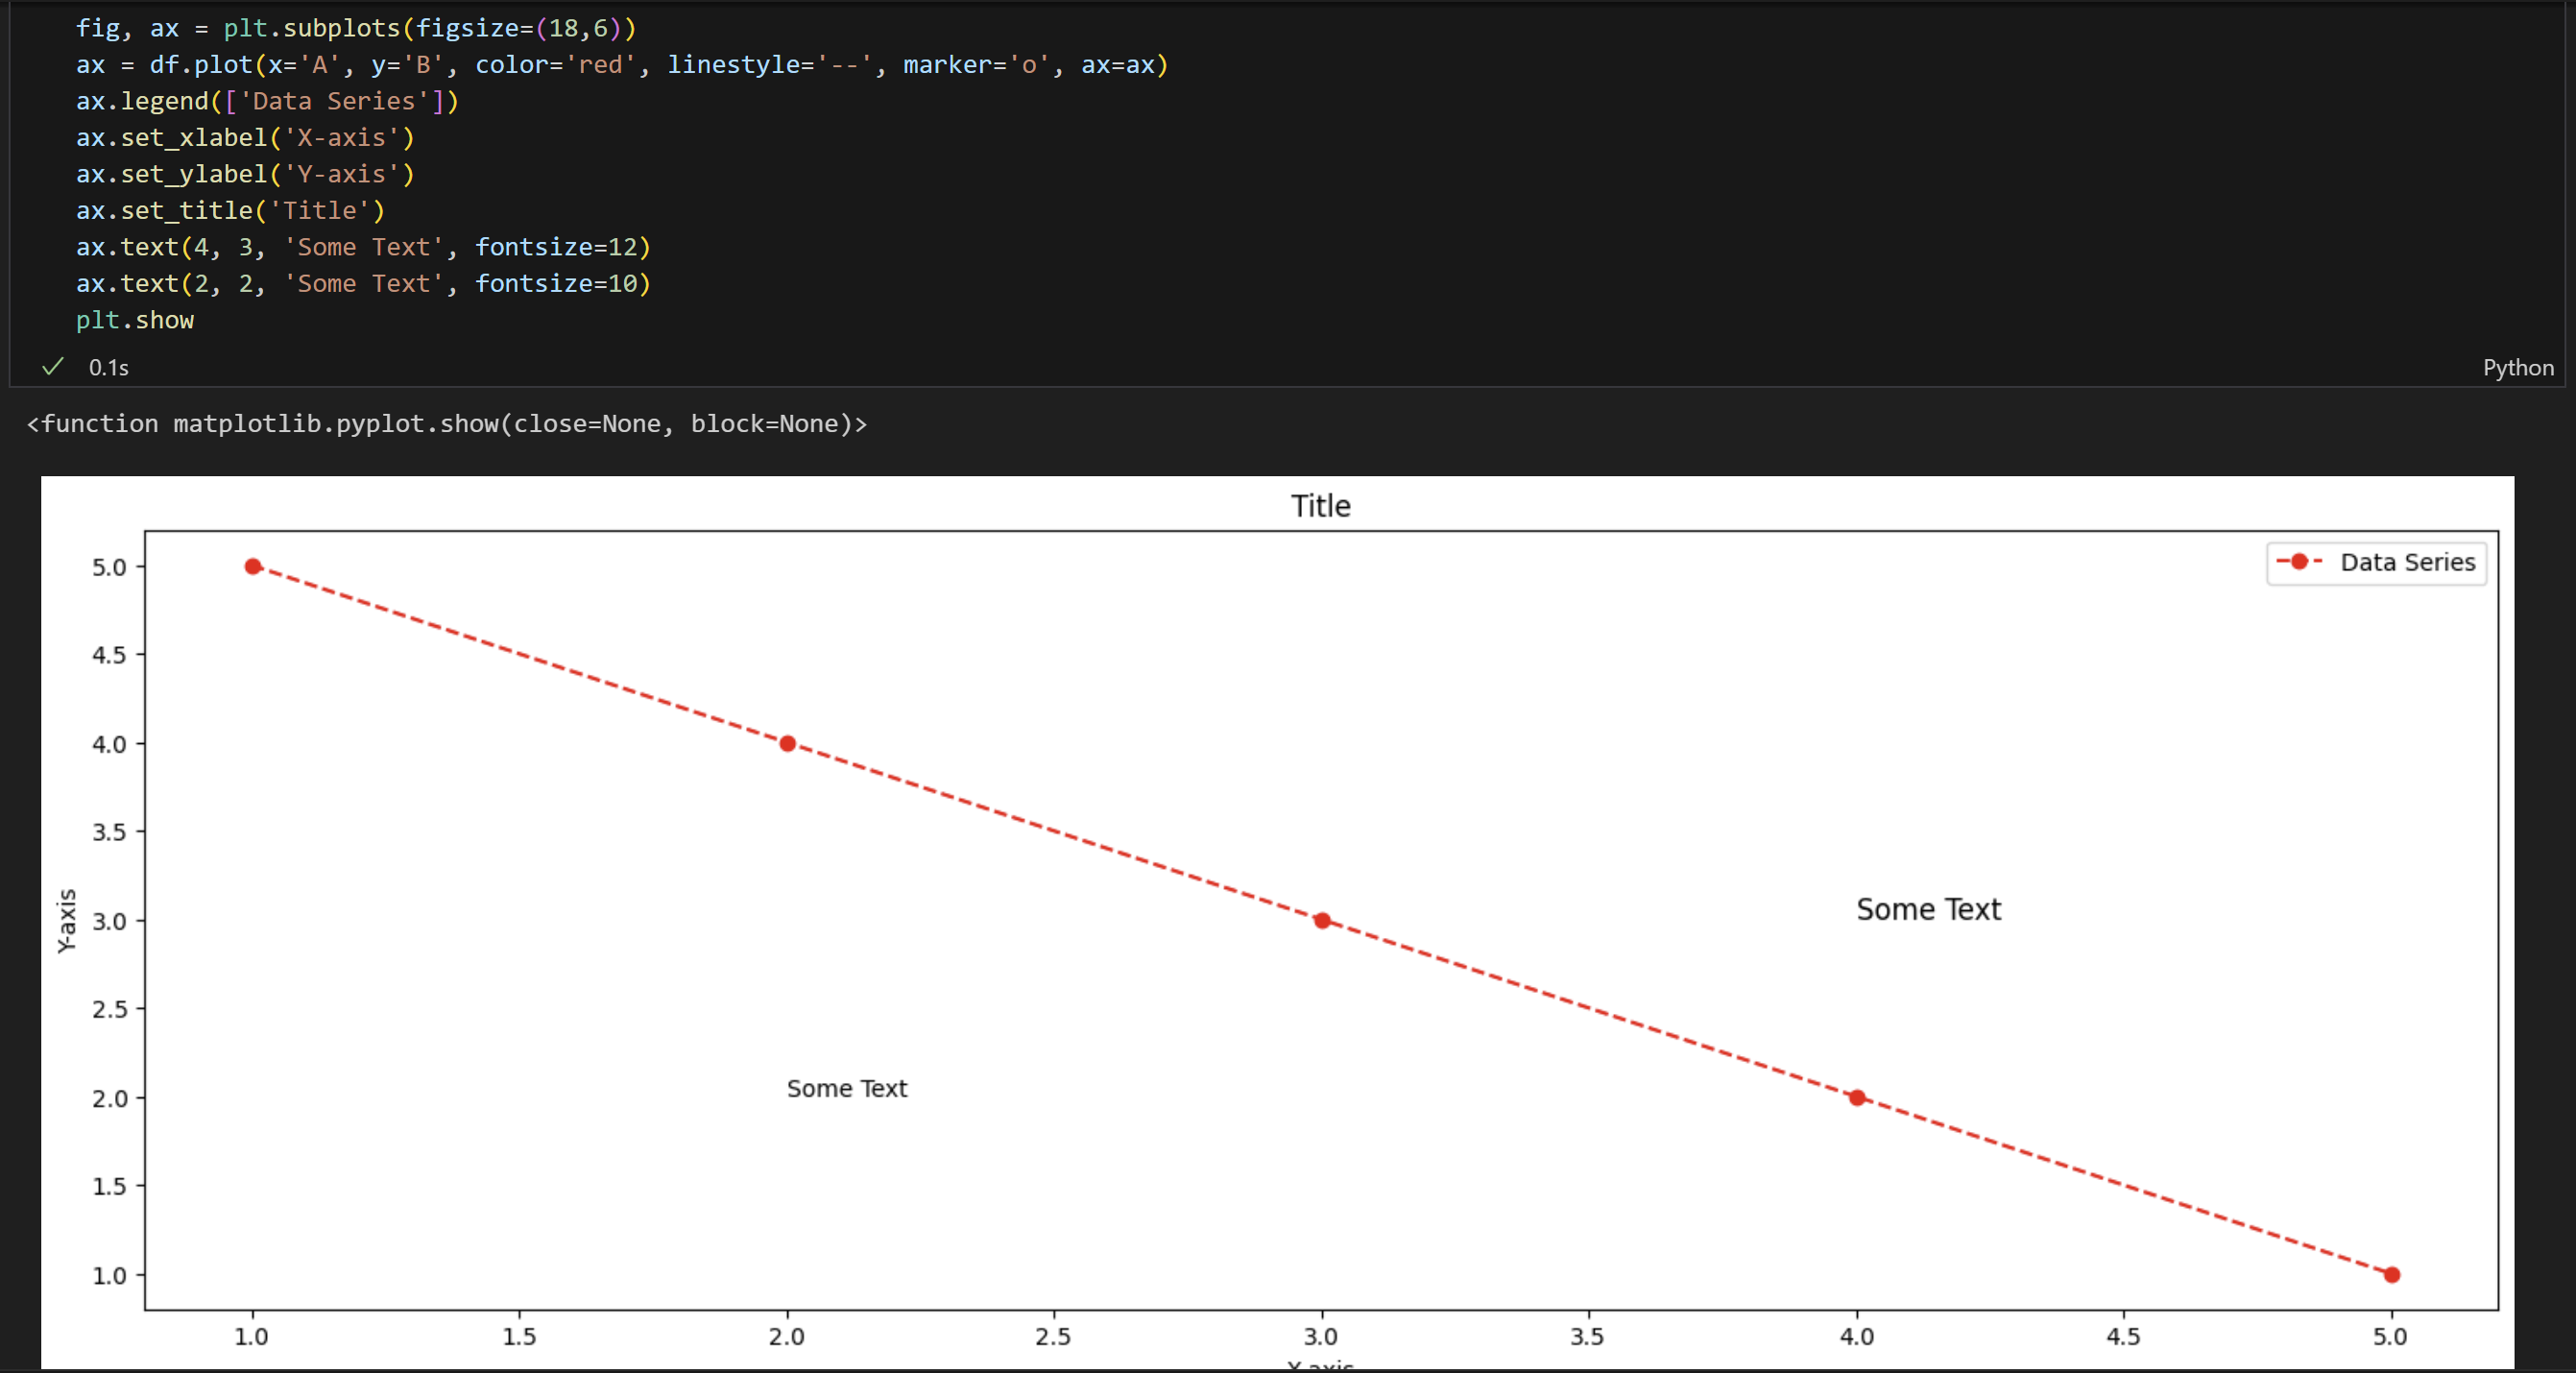Click the rotated Y-axis label
Screen dimensions: 2576x1373
(66, 920)
